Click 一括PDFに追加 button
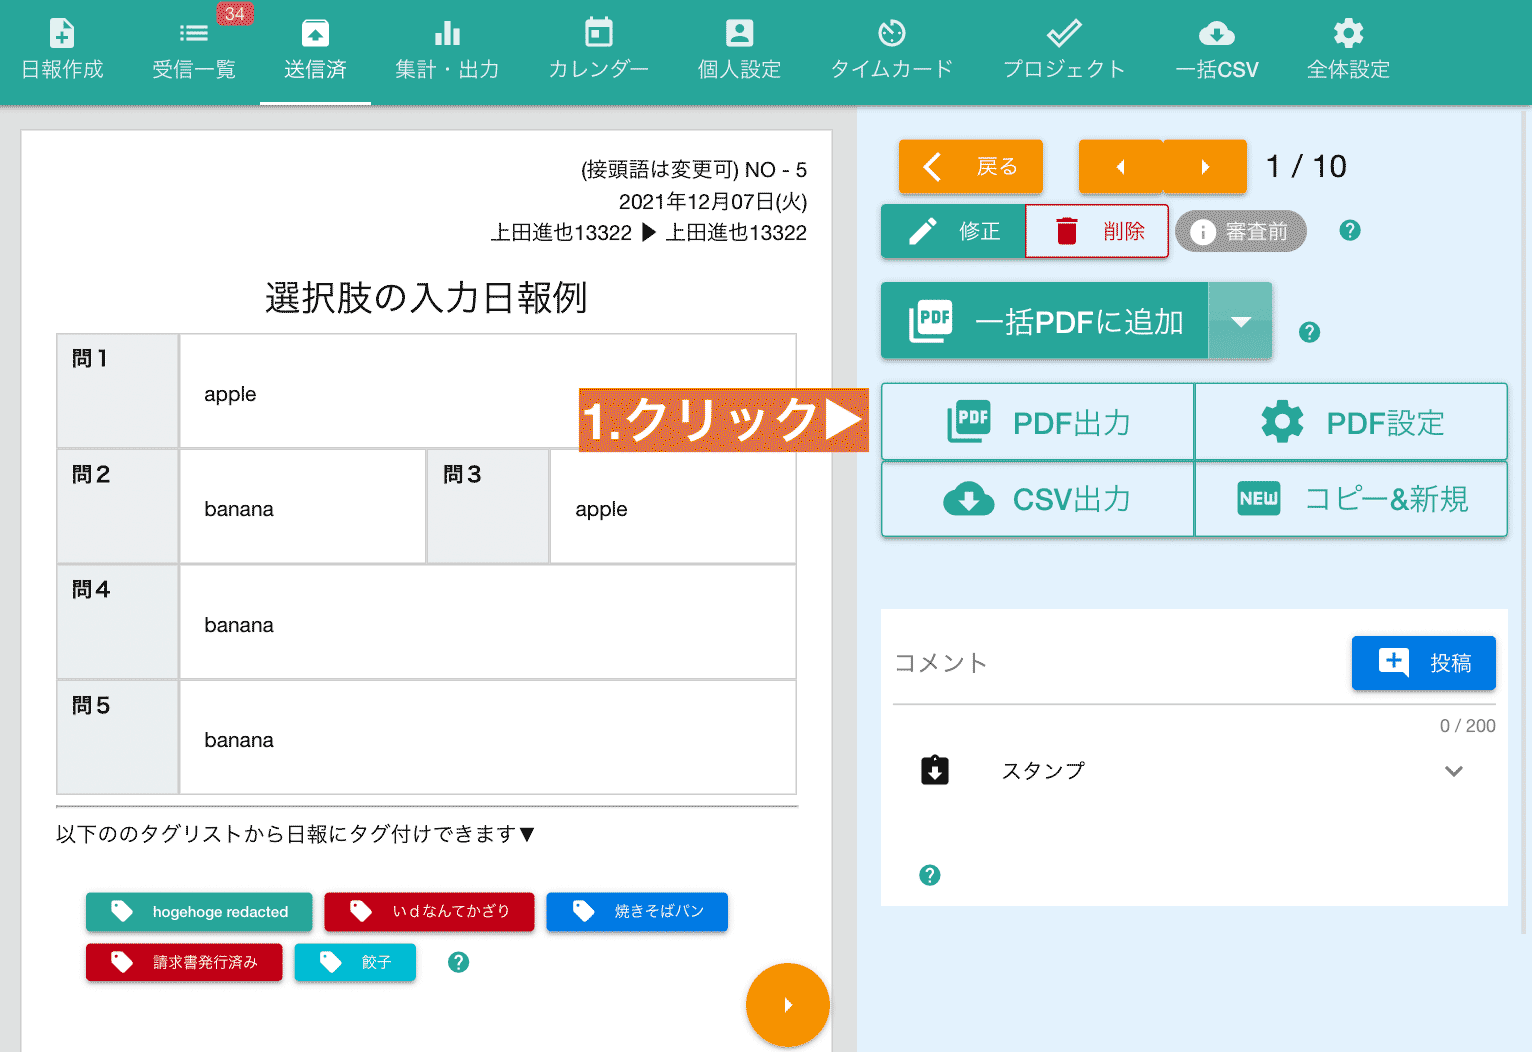Image resolution: width=1532 pixels, height=1052 pixels. coord(1045,321)
